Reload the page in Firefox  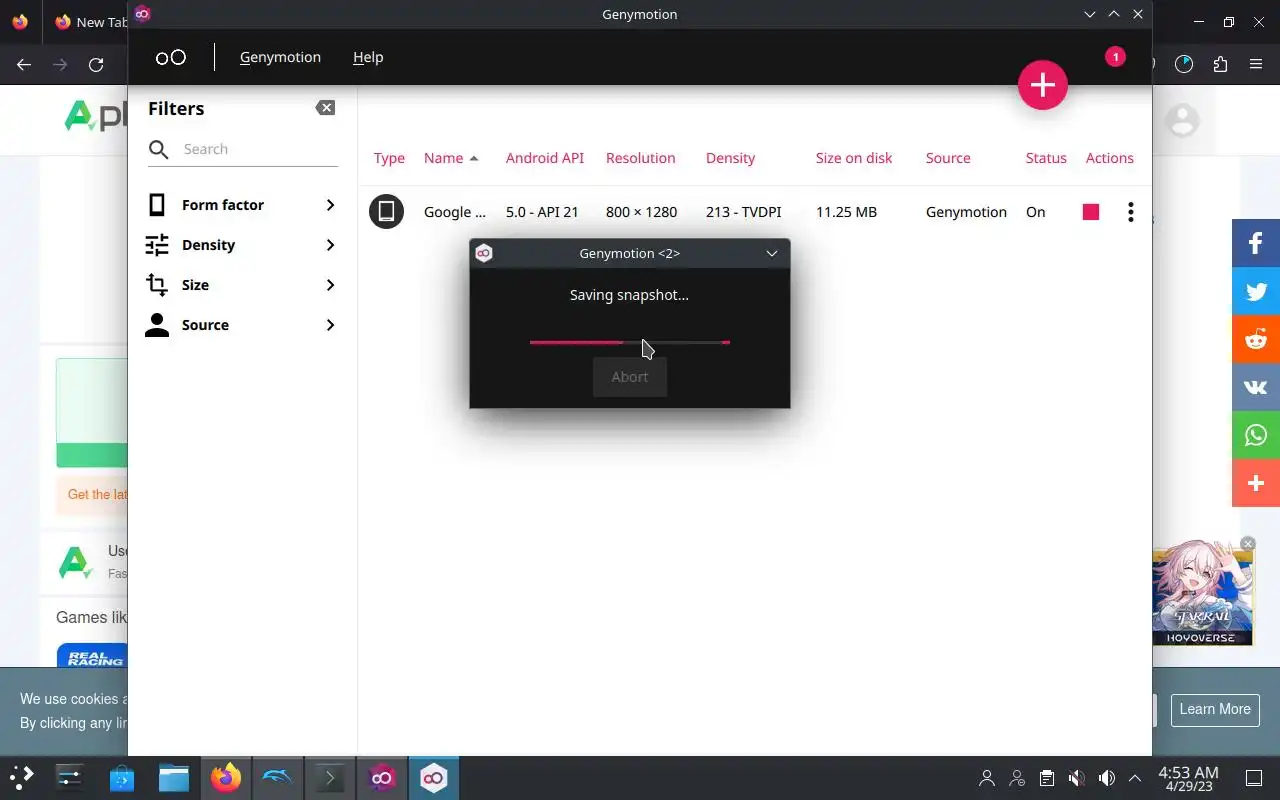point(96,65)
